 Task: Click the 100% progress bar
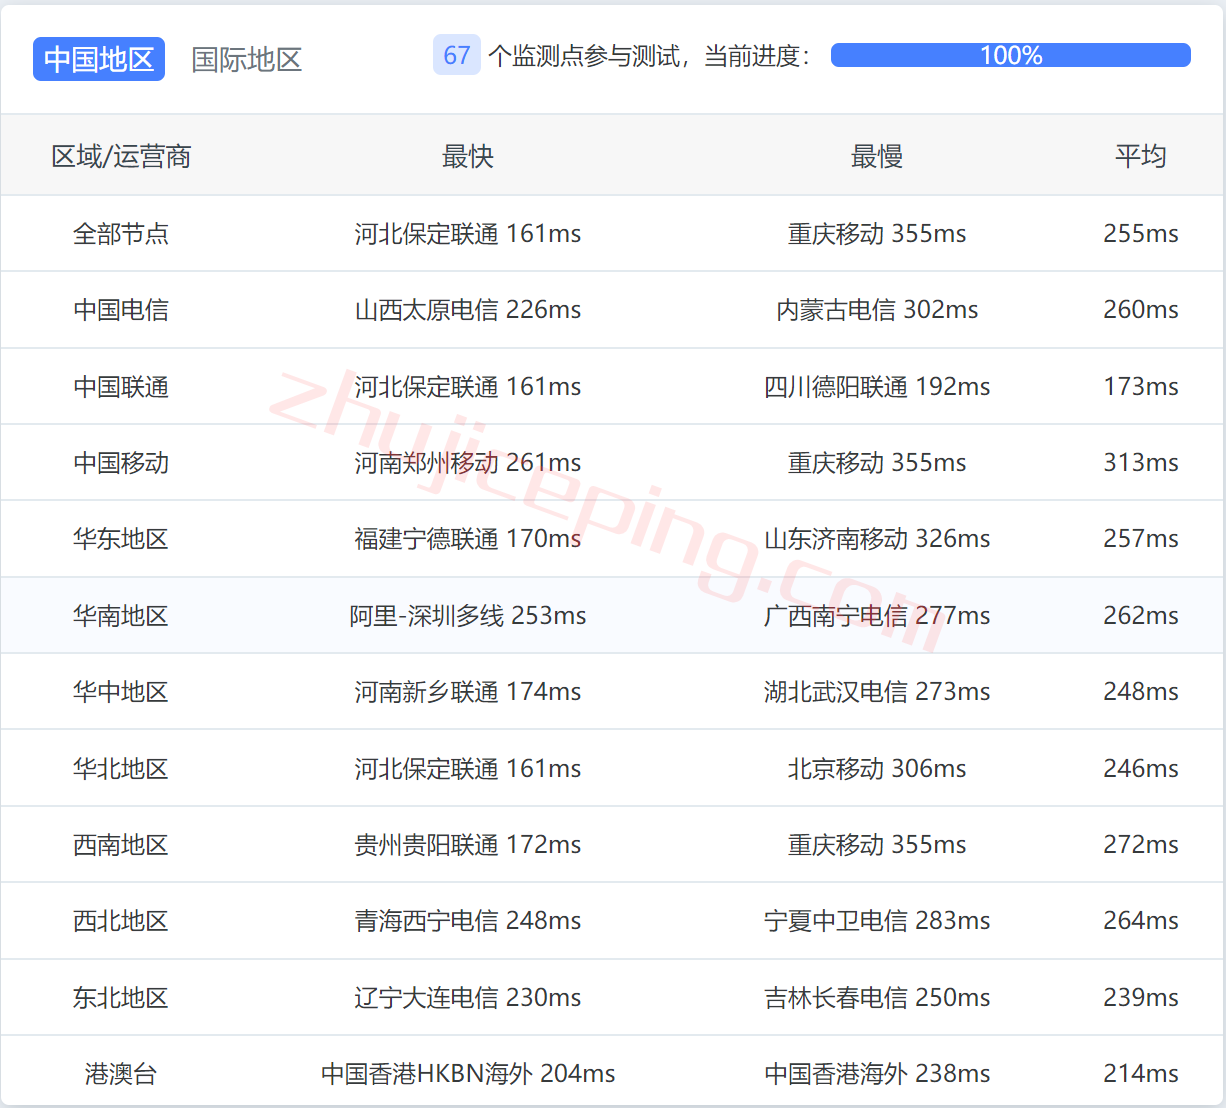(x=1010, y=55)
